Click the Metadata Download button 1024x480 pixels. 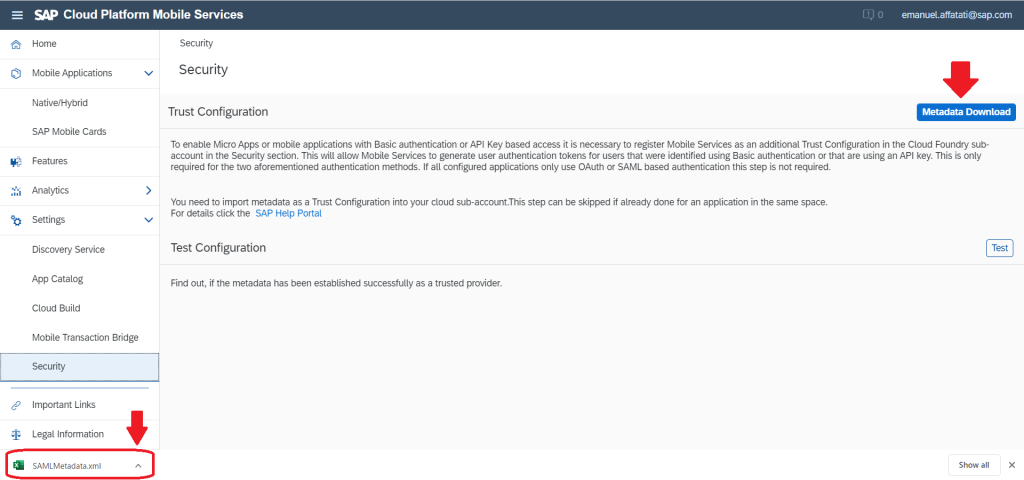click(966, 112)
